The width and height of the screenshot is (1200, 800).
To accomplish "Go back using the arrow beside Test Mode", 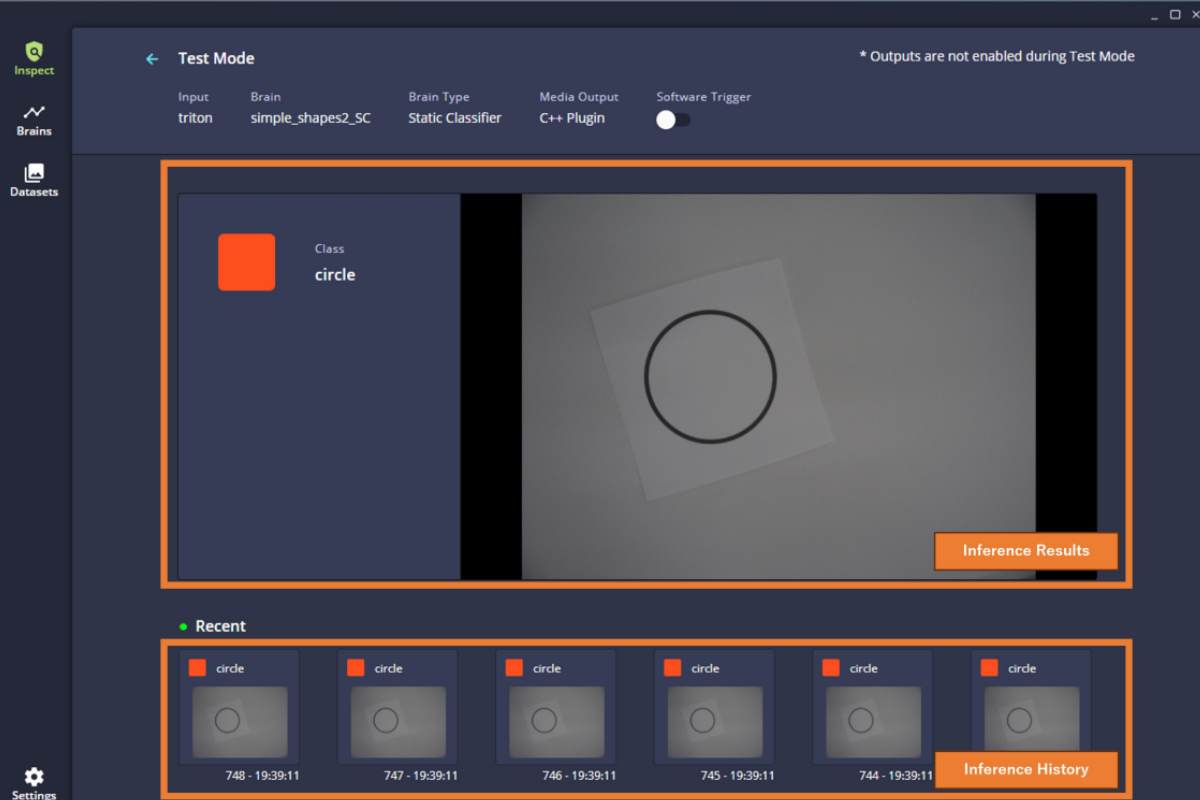I will pyautogui.click(x=152, y=59).
